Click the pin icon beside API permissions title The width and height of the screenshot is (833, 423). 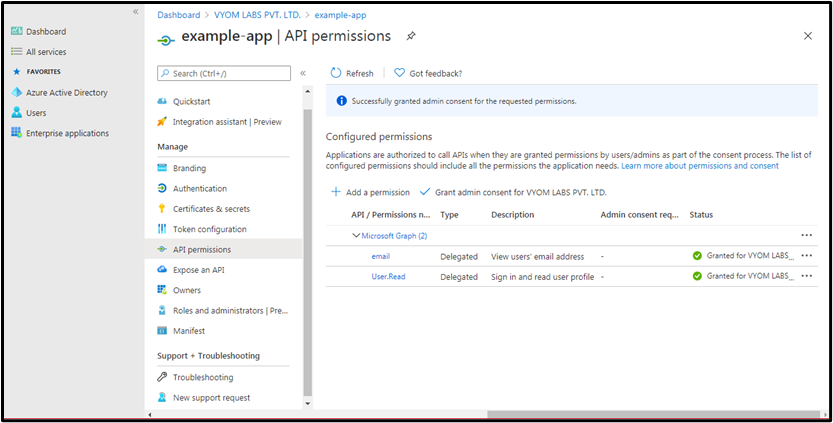point(410,36)
